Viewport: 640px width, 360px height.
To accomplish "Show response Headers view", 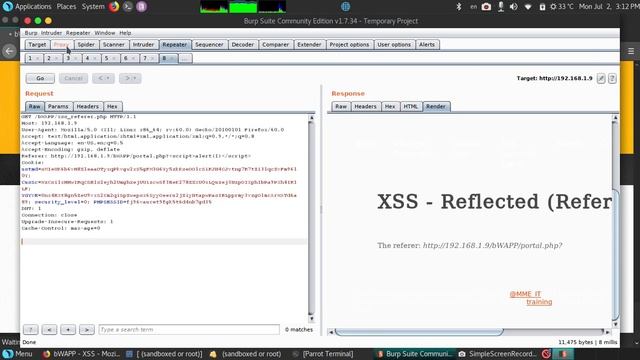I will [365, 107].
